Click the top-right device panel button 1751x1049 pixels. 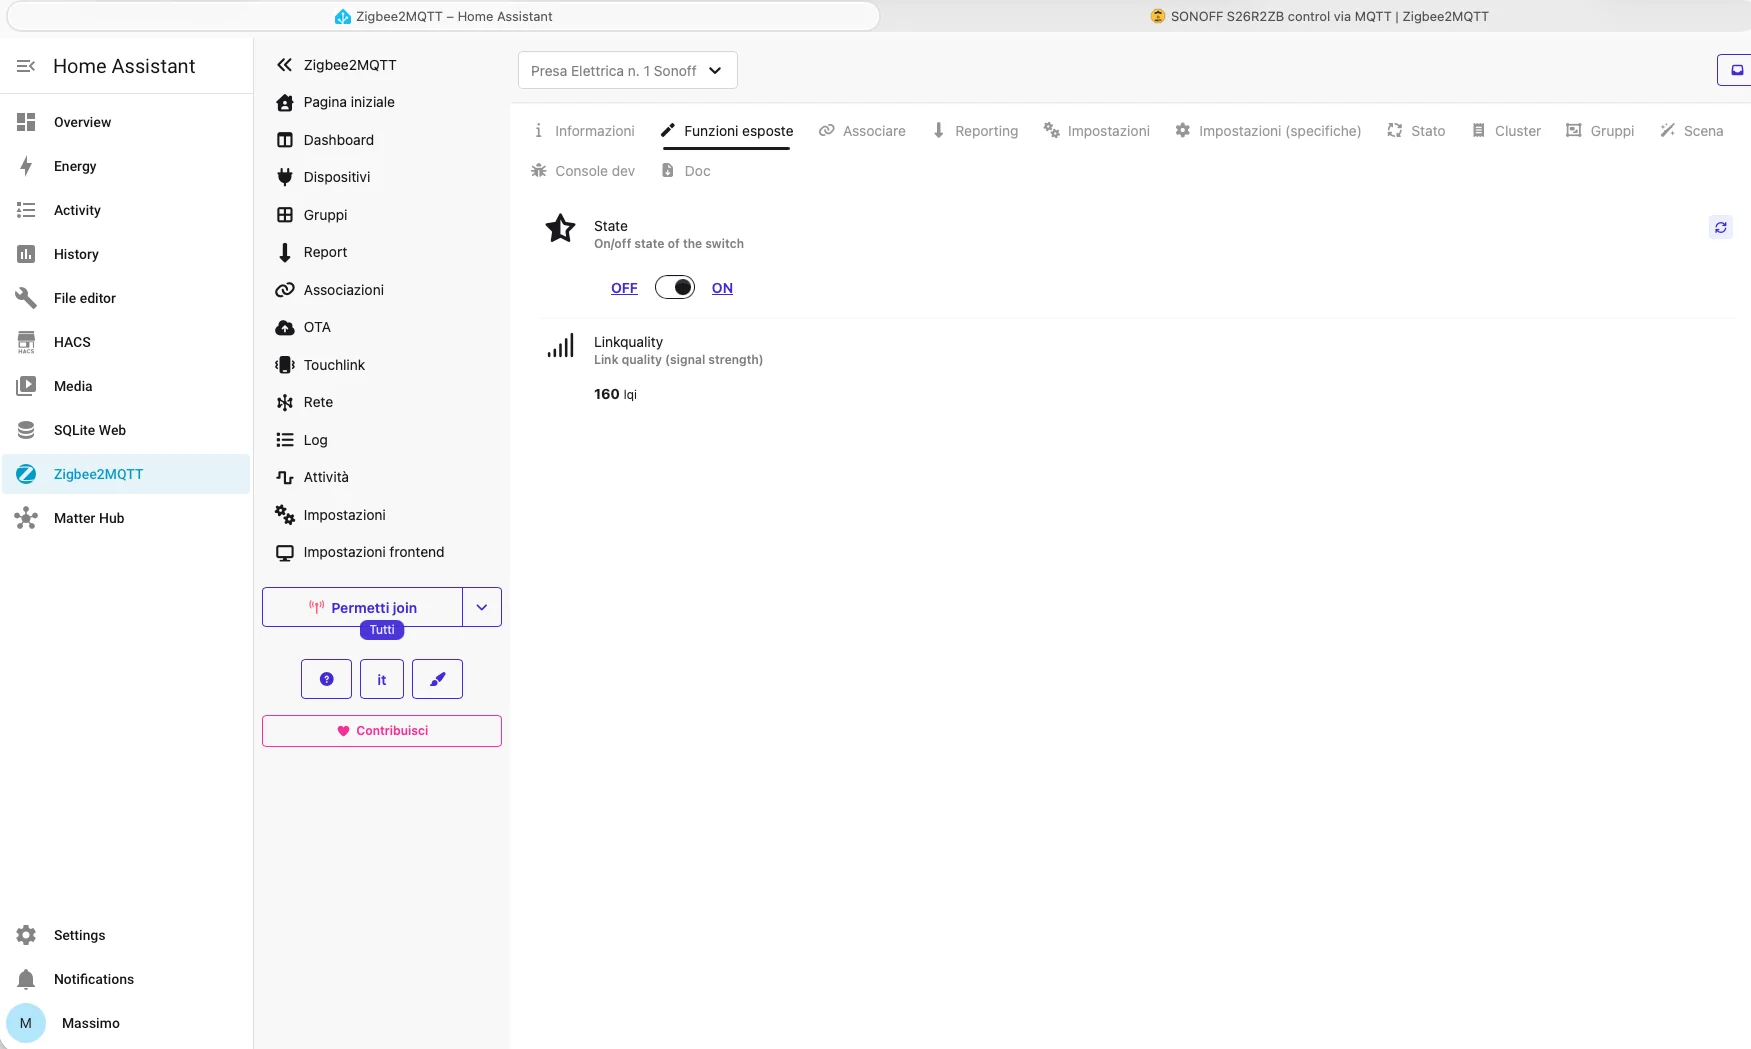pyautogui.click(x=1736, y=70)
